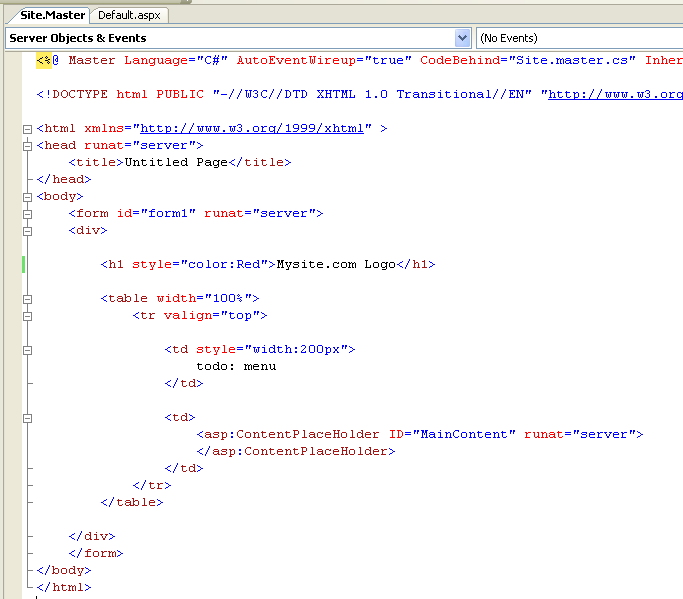
Task: Collapse the body tag outlining node
Action: tap(28, 197)
